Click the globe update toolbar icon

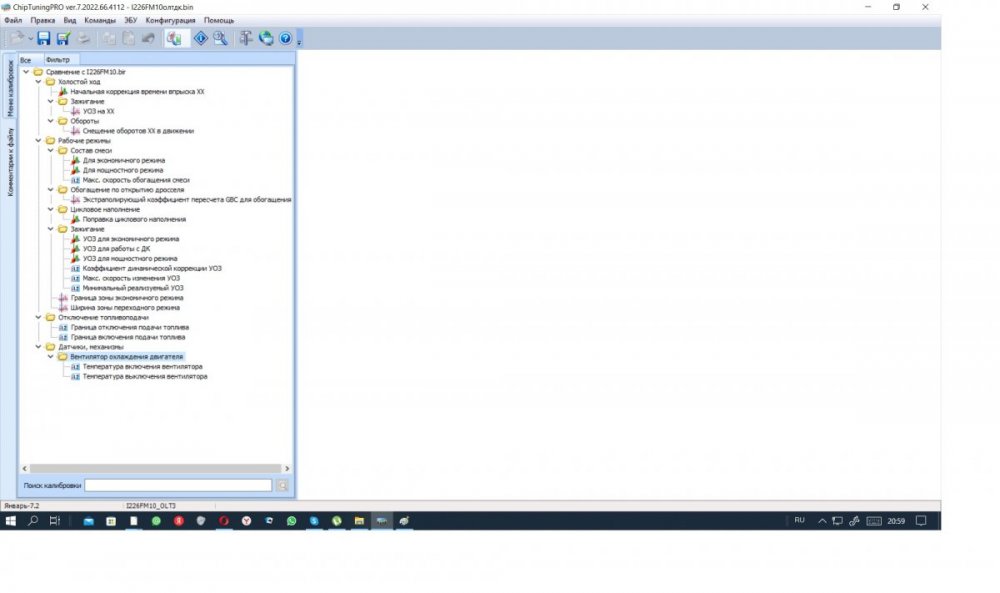[266, 38]
